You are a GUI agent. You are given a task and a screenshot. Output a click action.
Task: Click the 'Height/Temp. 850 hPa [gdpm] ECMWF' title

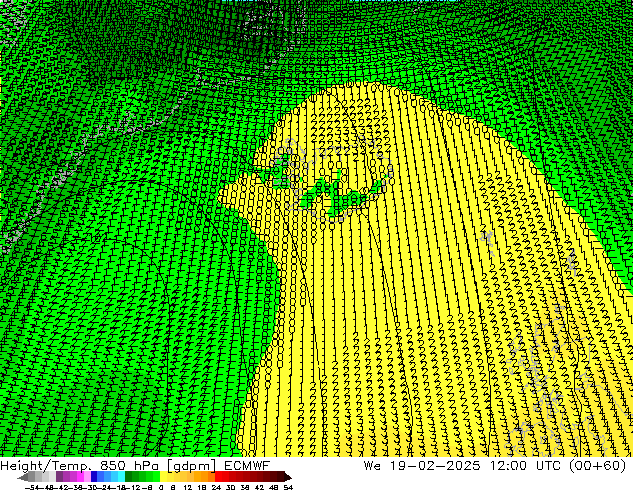pos(135,465)
